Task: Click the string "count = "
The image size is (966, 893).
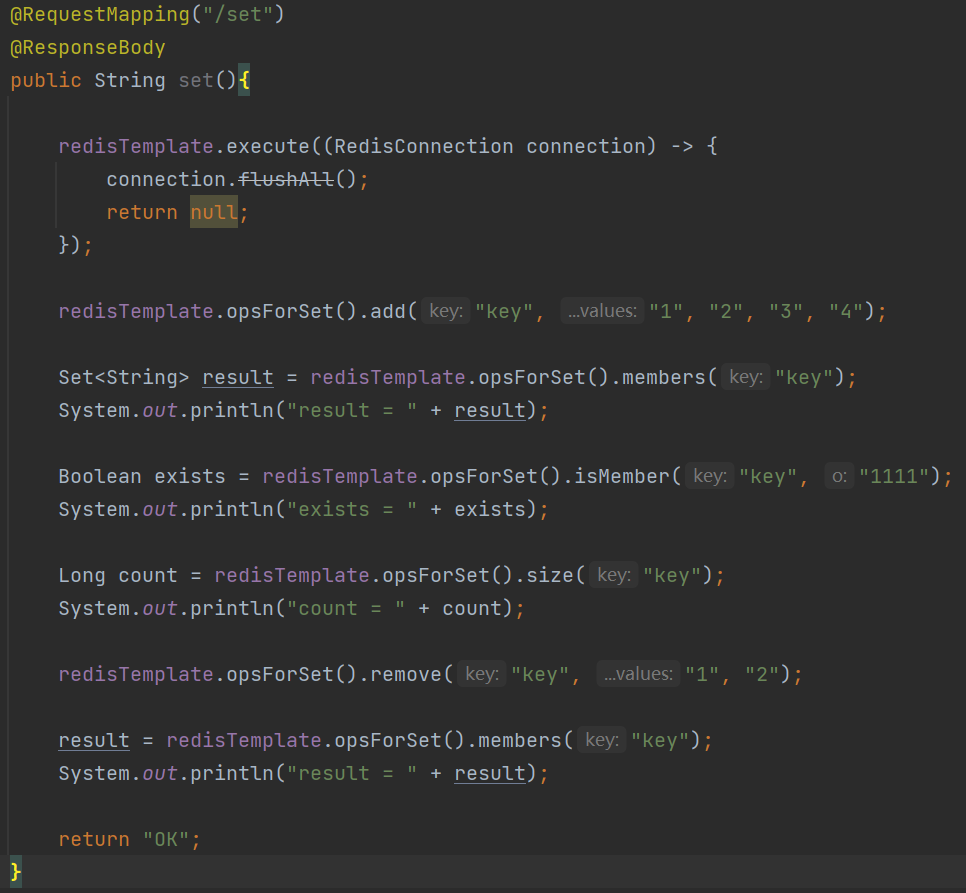Action: tap(346, 608)
